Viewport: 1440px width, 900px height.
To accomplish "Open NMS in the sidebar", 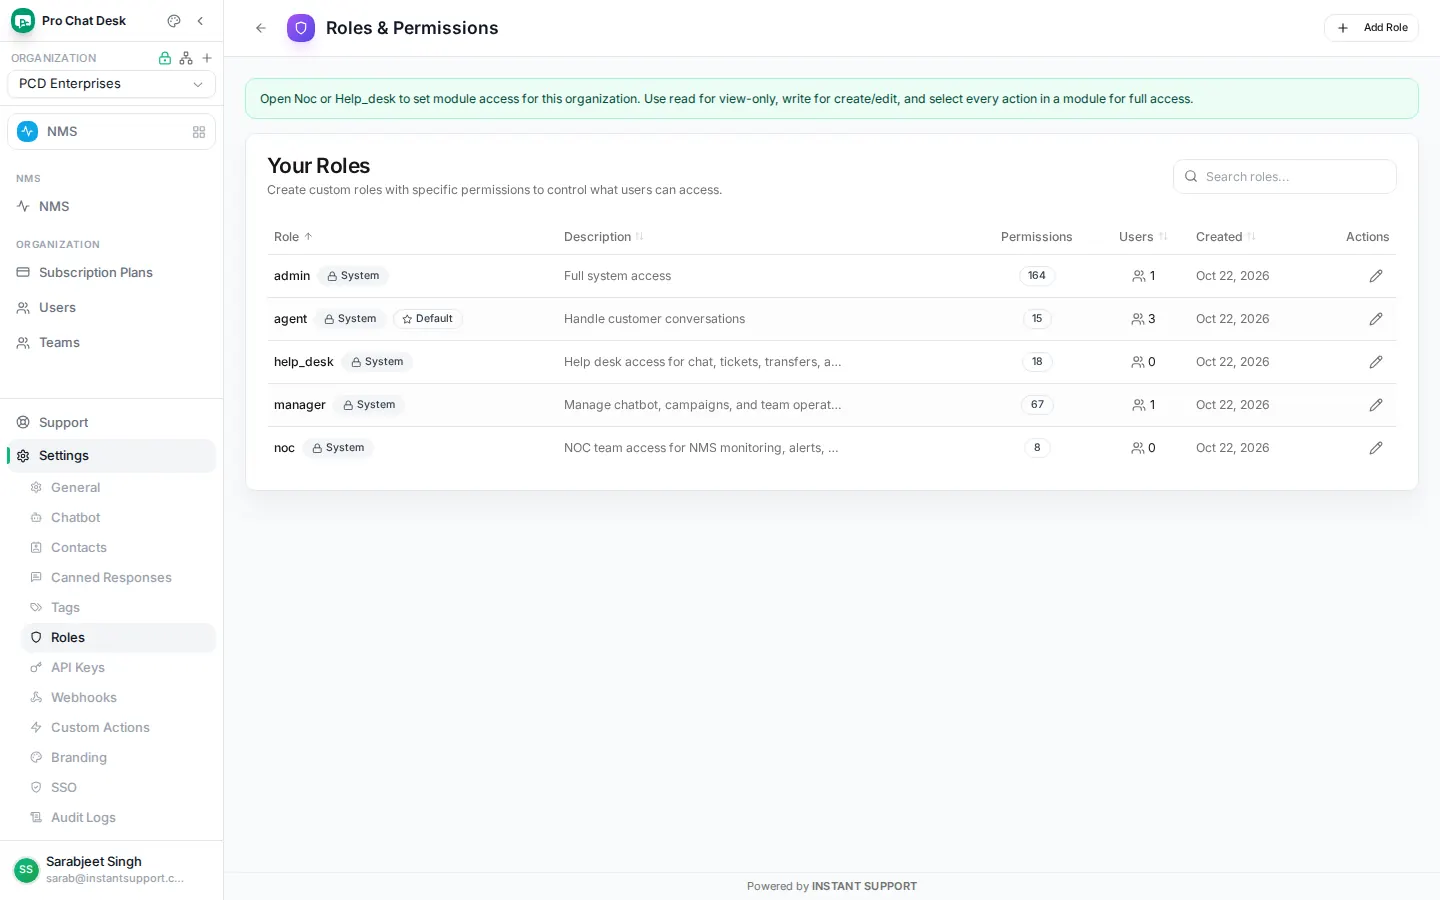I will 111,207.
